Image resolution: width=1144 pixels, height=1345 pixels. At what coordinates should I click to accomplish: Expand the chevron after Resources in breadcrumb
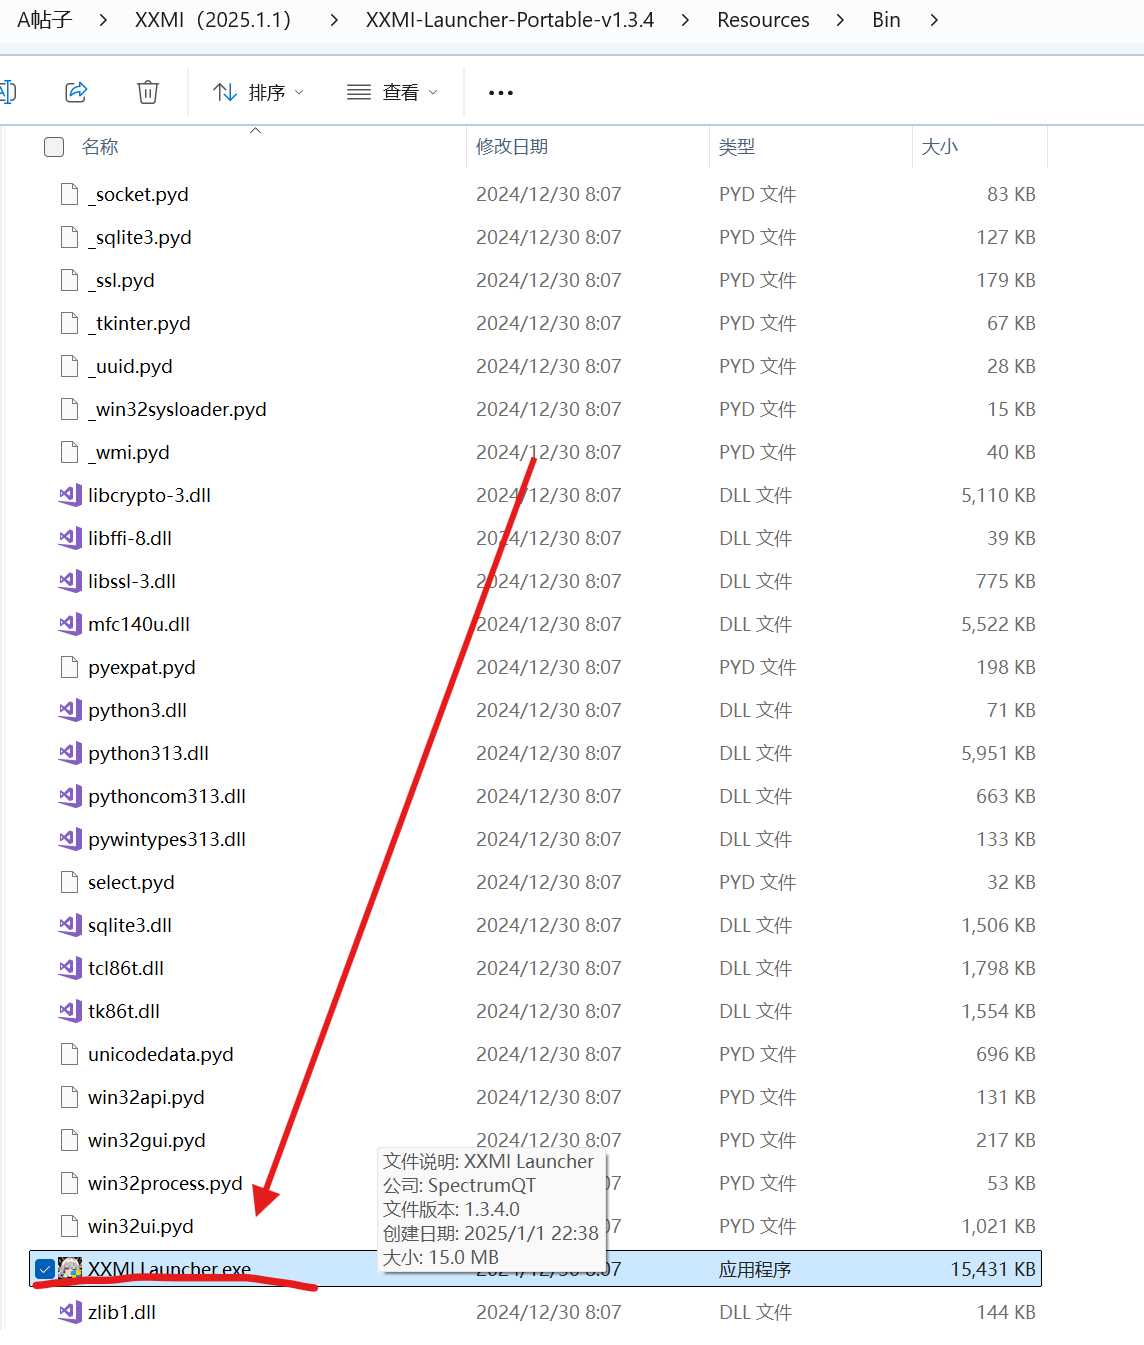coord(840,20)
